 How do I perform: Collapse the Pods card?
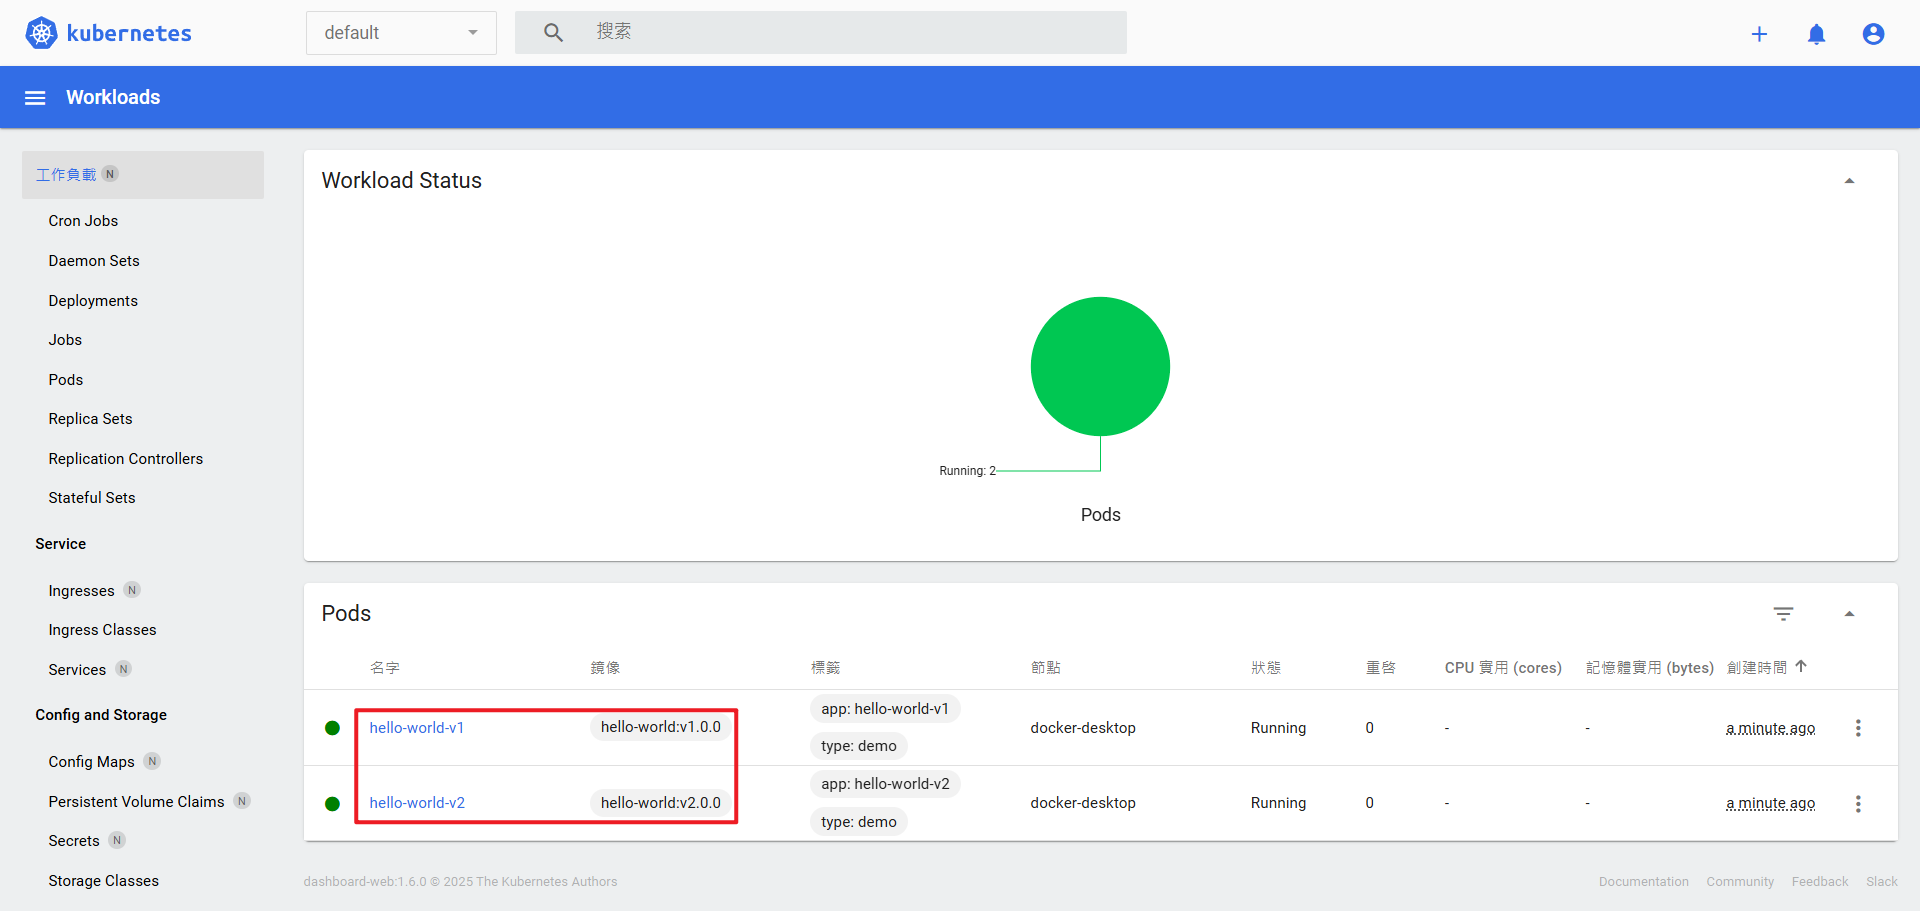click(x=1849, y=614)
